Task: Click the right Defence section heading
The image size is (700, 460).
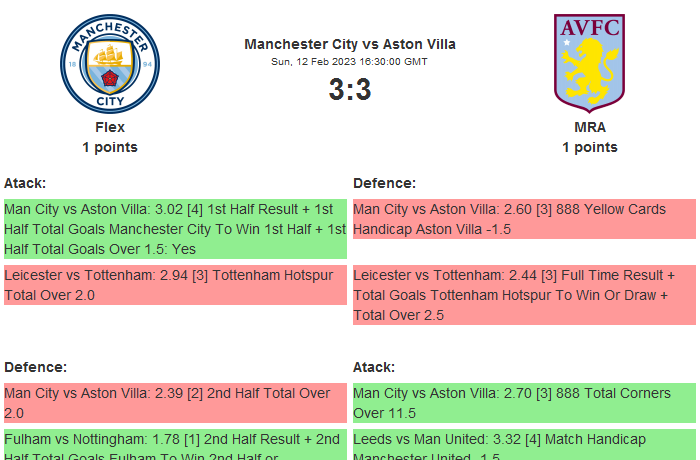Action: pyautogui.click(x=385, y=183)
